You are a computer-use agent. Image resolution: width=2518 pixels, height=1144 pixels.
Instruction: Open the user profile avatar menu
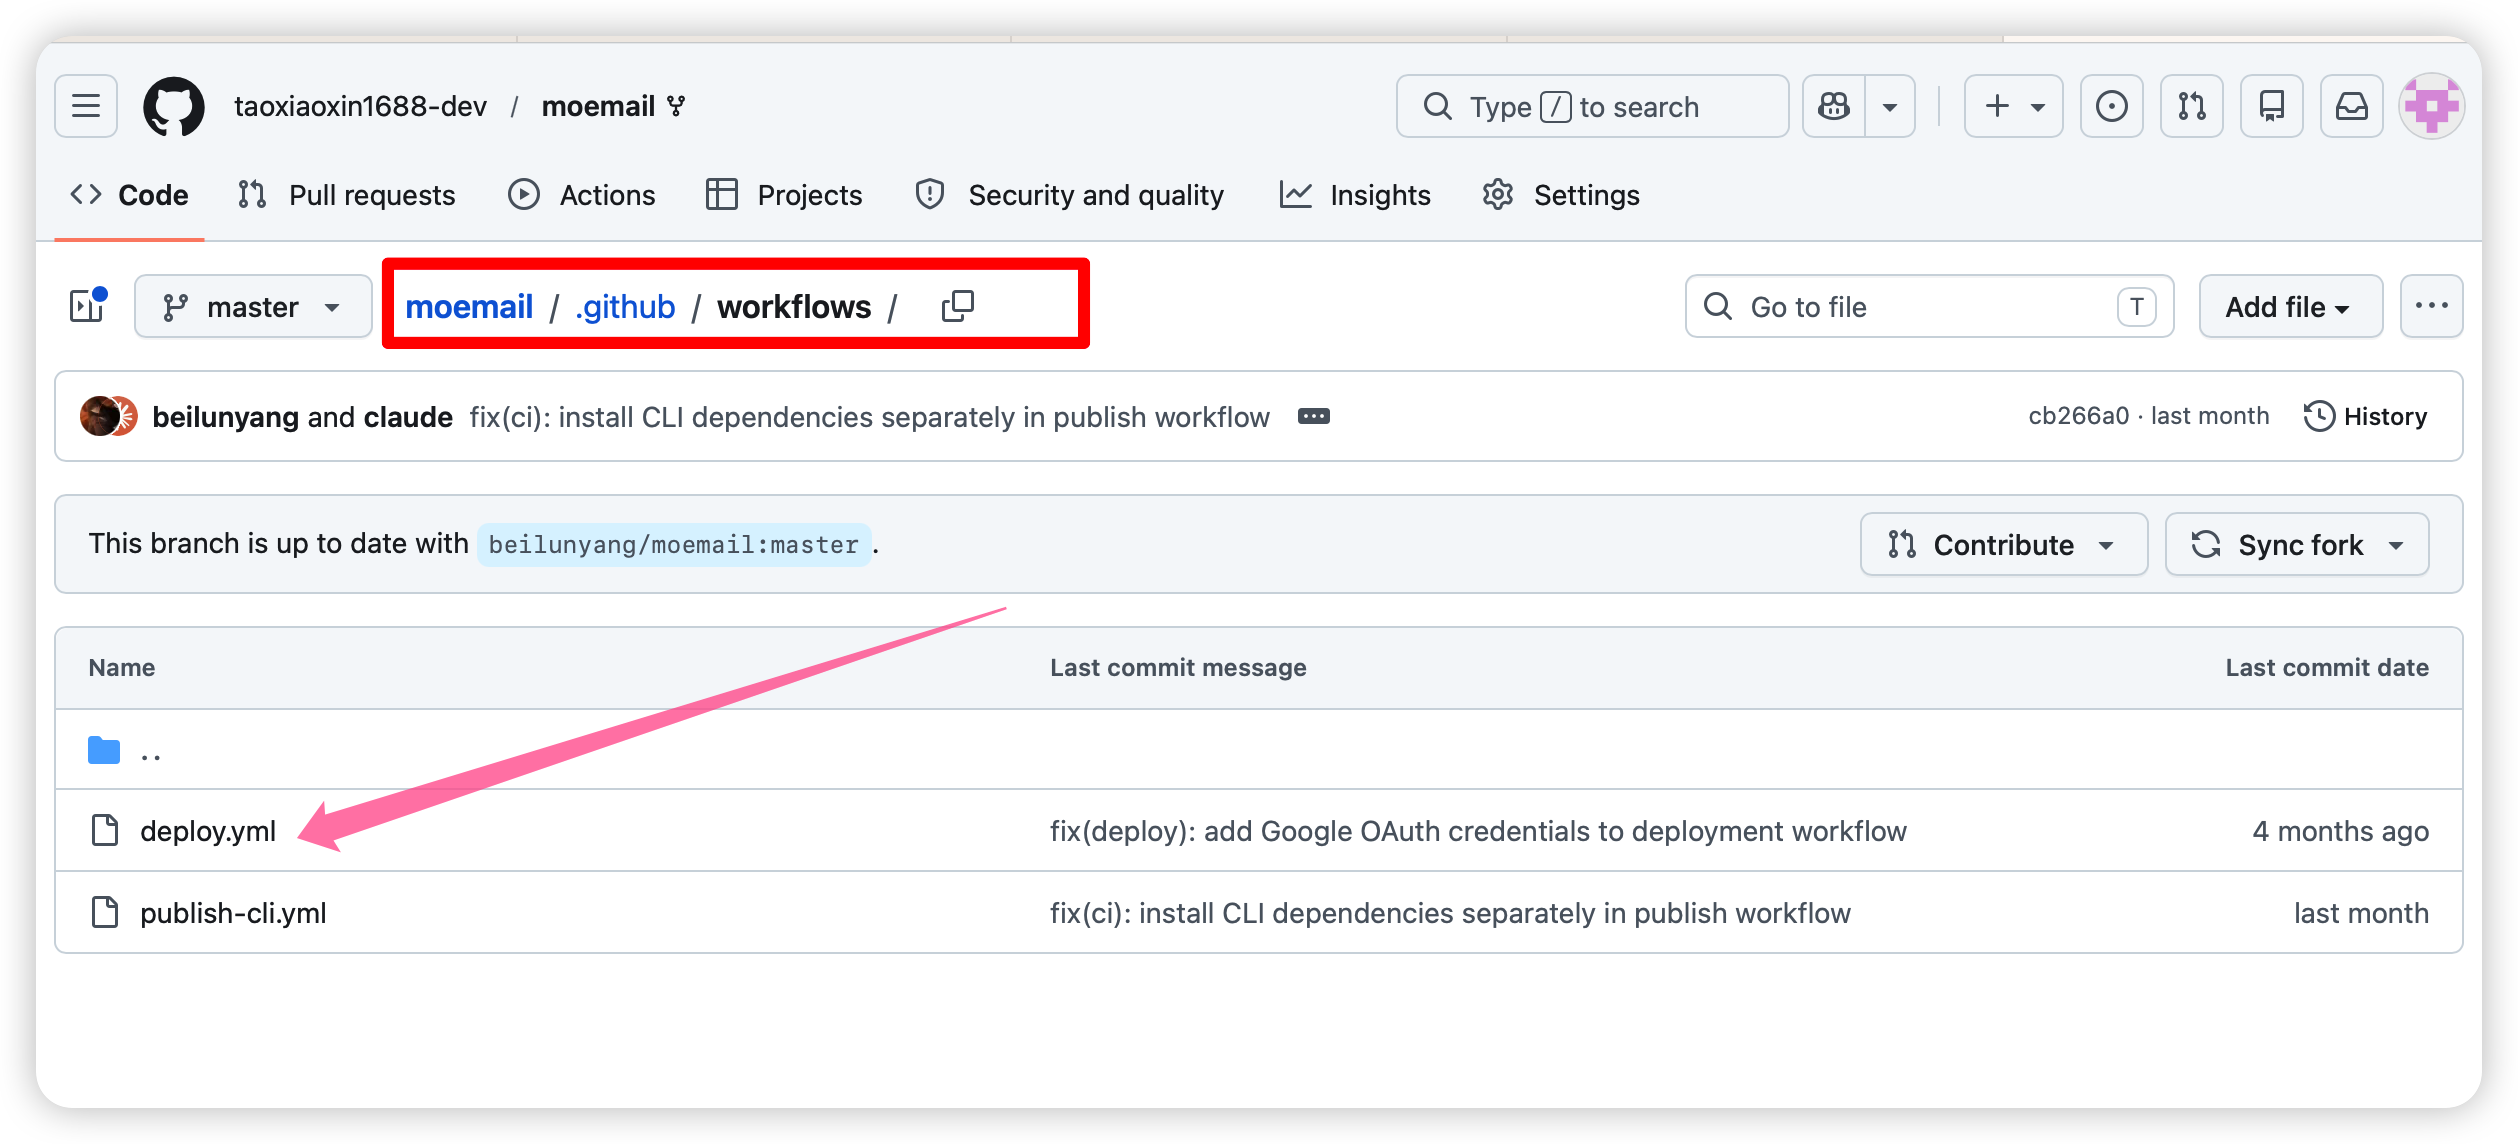[x=2431, y=106]
